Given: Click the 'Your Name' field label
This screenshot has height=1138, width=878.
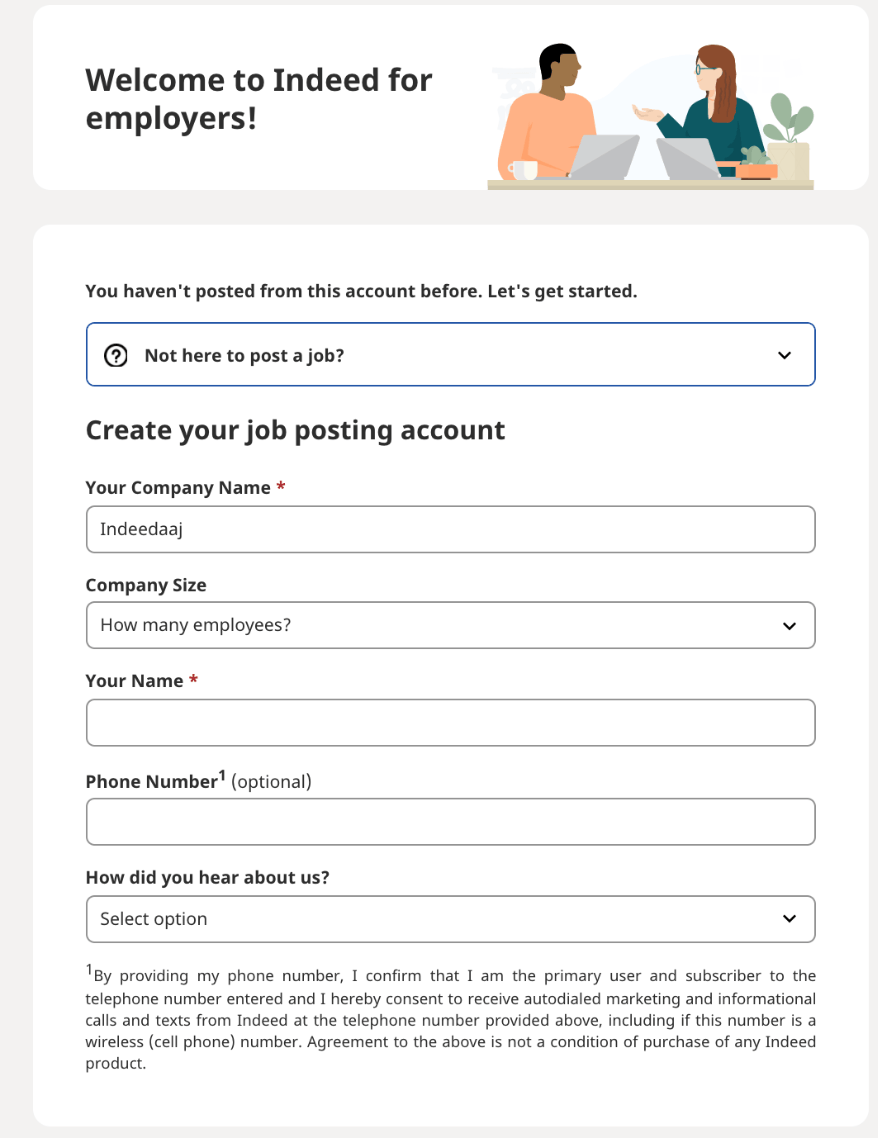Looking at the screenshot, I should click(x=134, y=681).
